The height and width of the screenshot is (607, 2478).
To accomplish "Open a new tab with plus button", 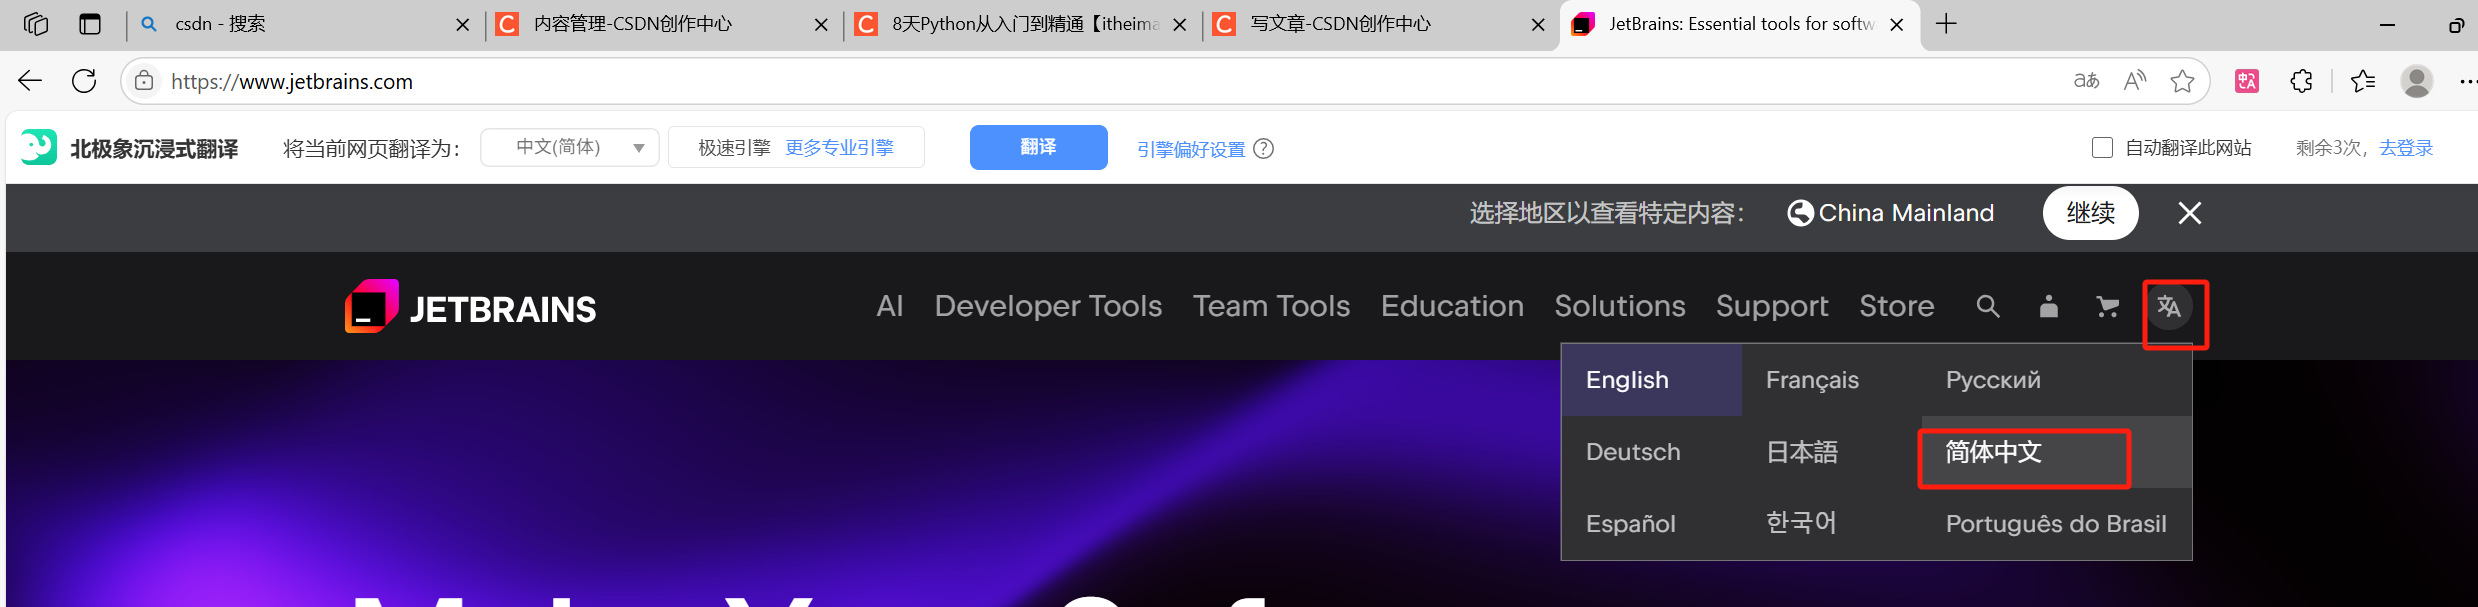I will (x=1946, y=24).
